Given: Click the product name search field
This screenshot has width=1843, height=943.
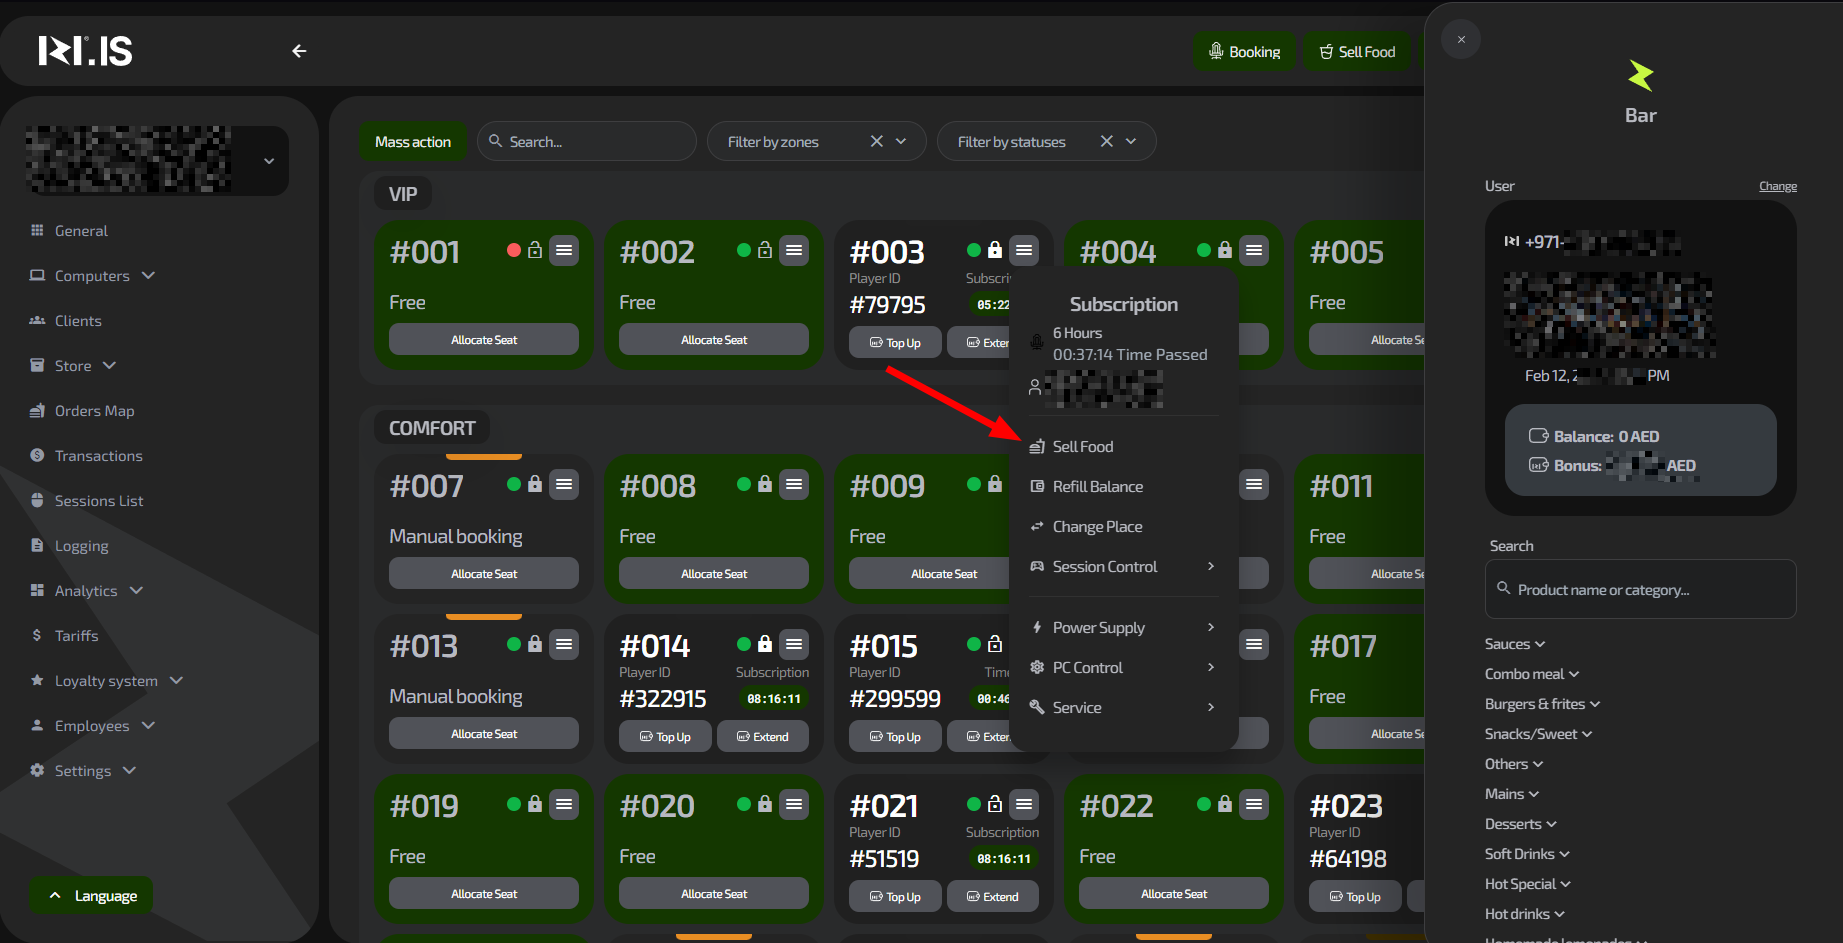Looking at the screenshot, I should click(1640, 590).
